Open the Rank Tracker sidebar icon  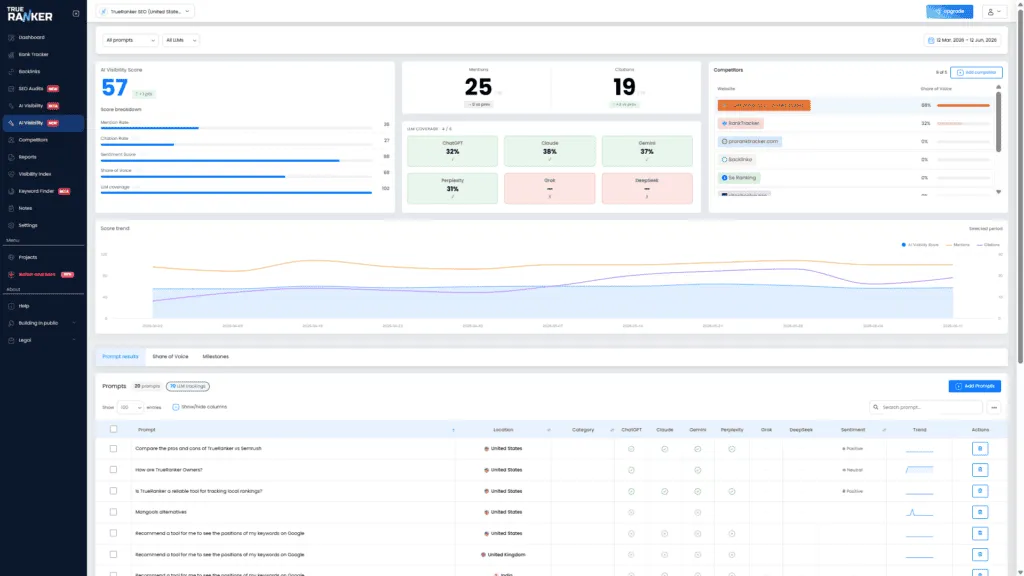pos(11,54)
